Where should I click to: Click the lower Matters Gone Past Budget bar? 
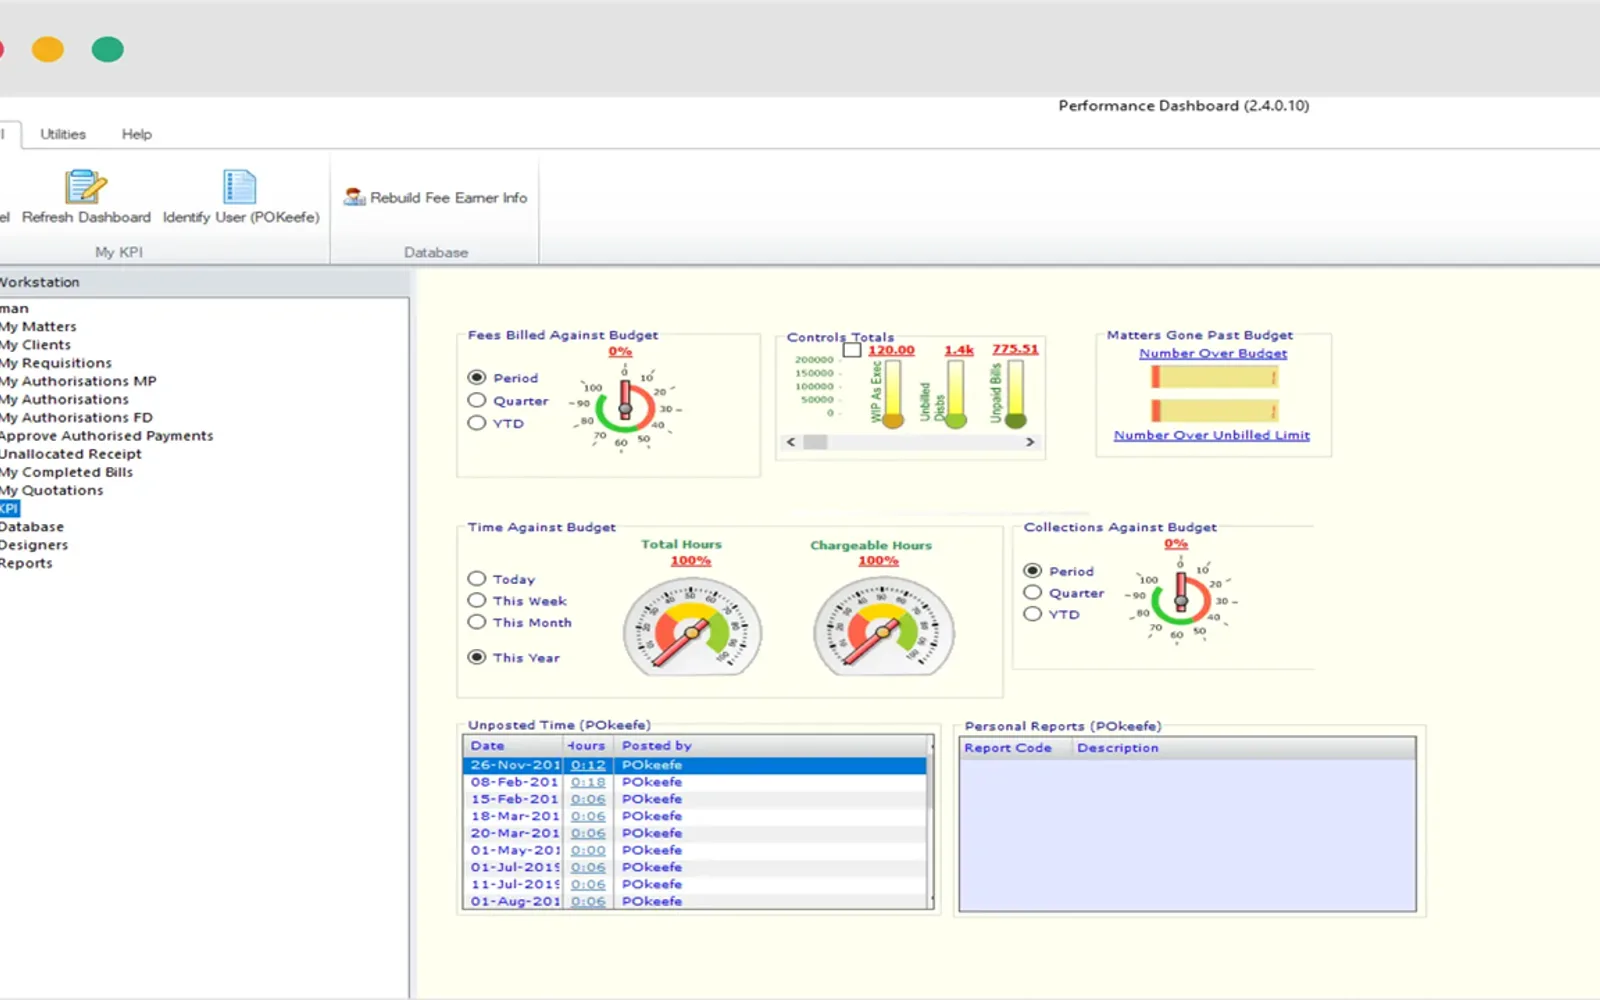click(x=1214, y=411)
